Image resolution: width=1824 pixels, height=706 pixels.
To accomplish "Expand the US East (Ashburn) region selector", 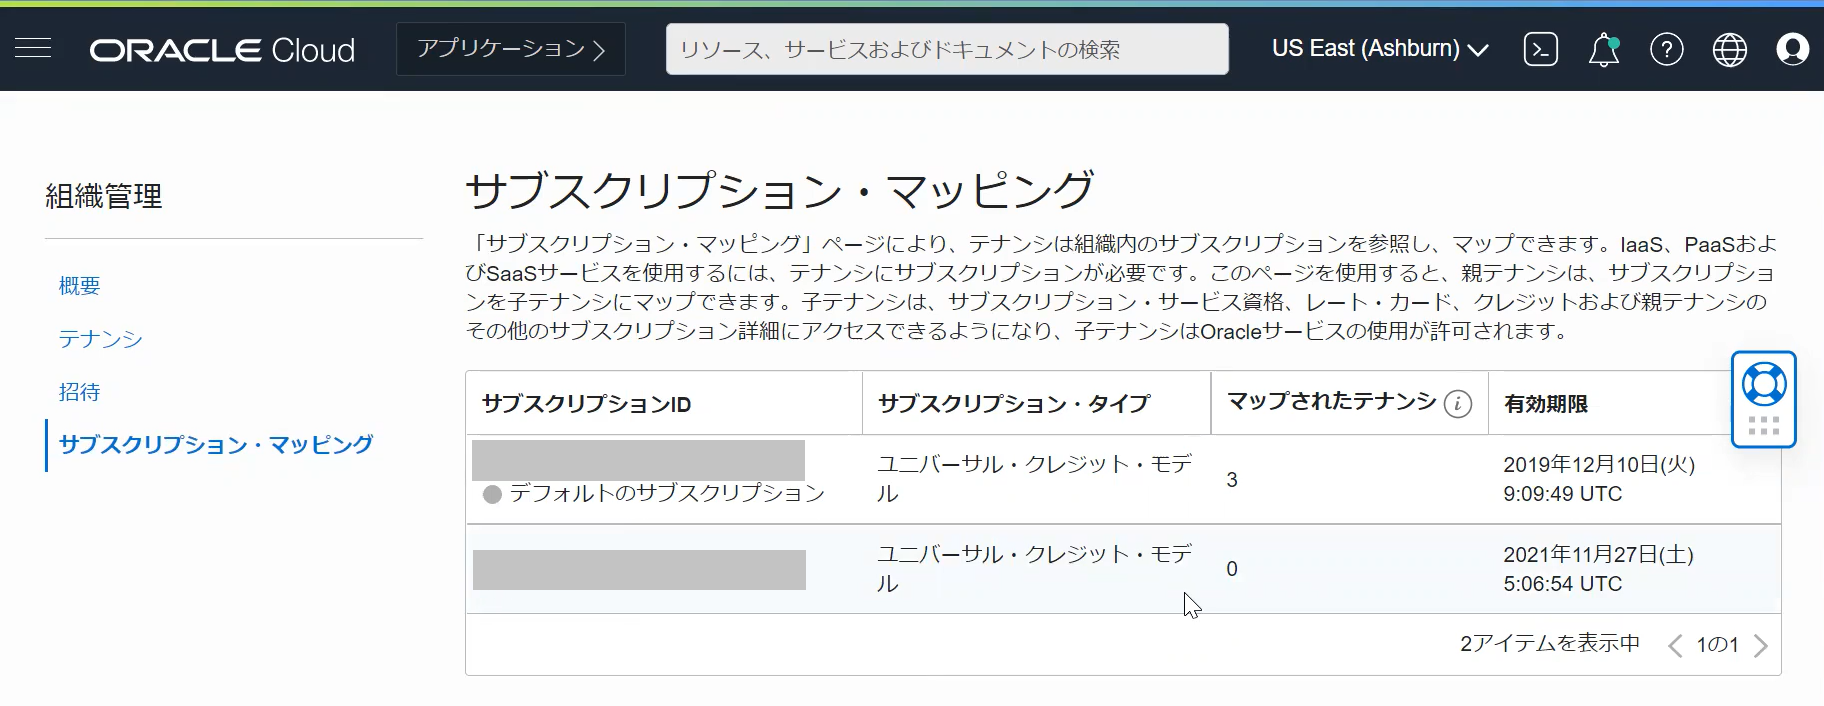I will pyautogui.click(x=1380, y=49).
